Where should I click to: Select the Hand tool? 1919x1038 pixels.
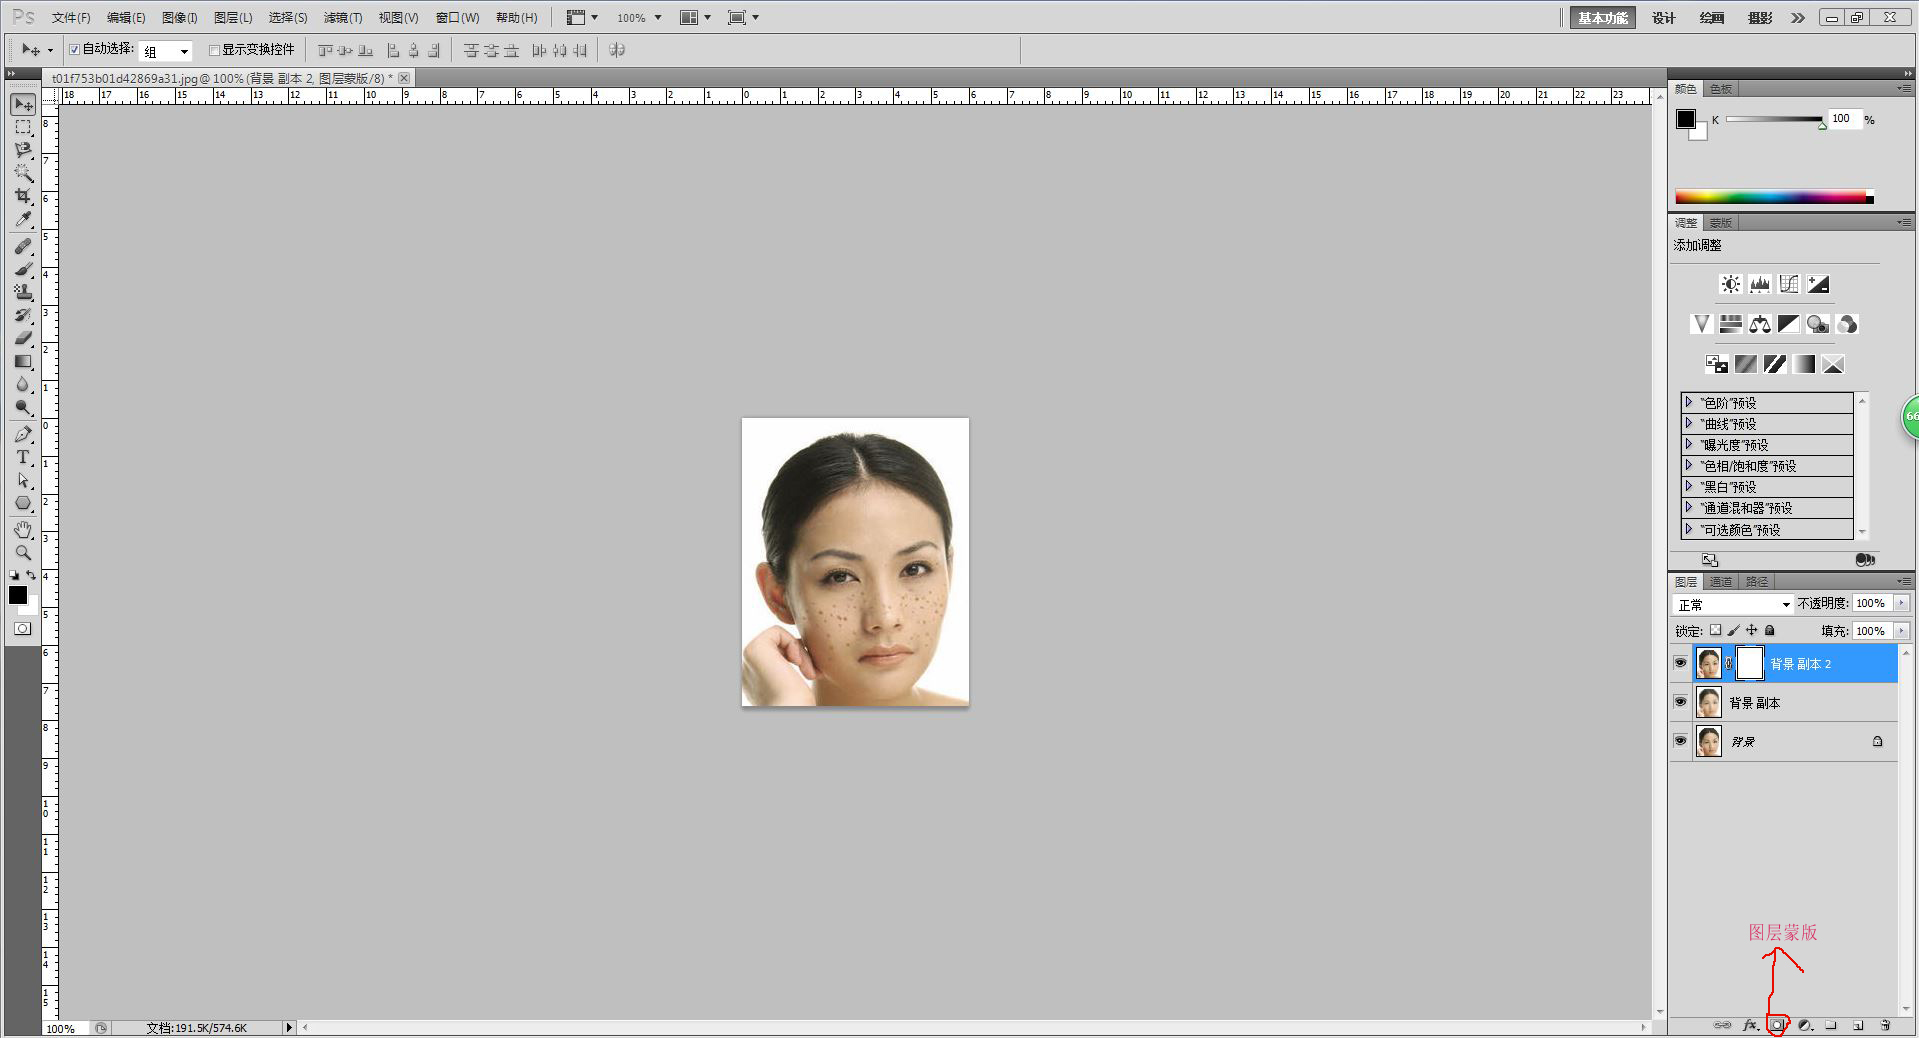click(22, 529)
